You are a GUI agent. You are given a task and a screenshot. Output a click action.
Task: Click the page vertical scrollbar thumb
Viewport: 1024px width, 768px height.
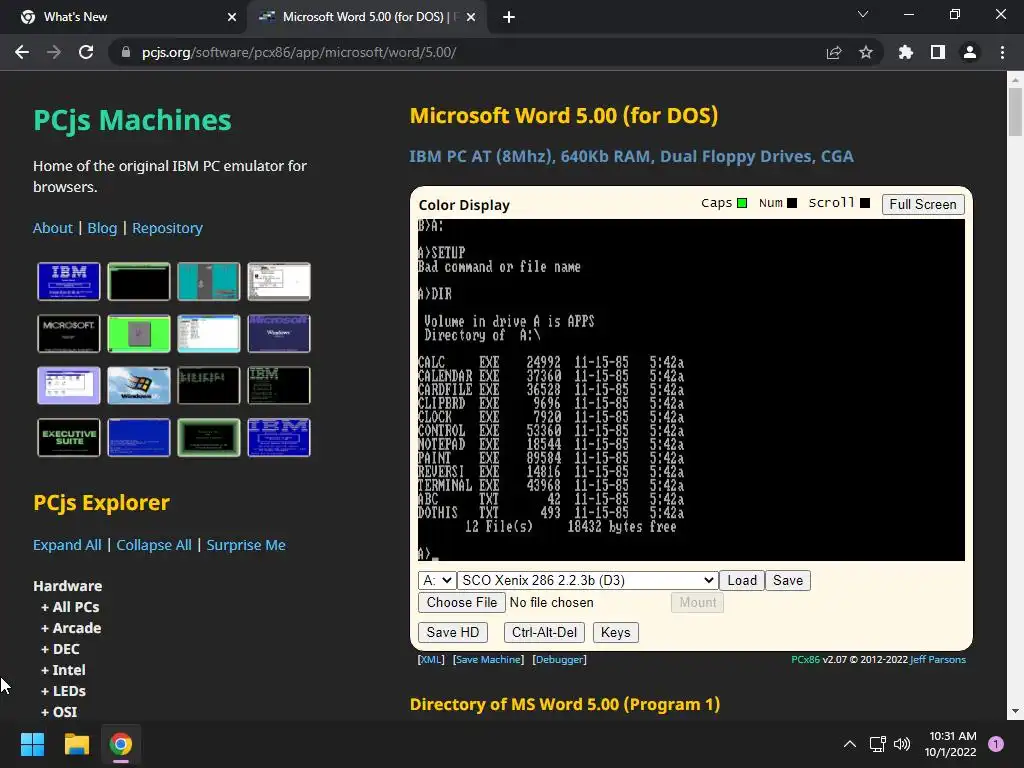(1015, 112)
